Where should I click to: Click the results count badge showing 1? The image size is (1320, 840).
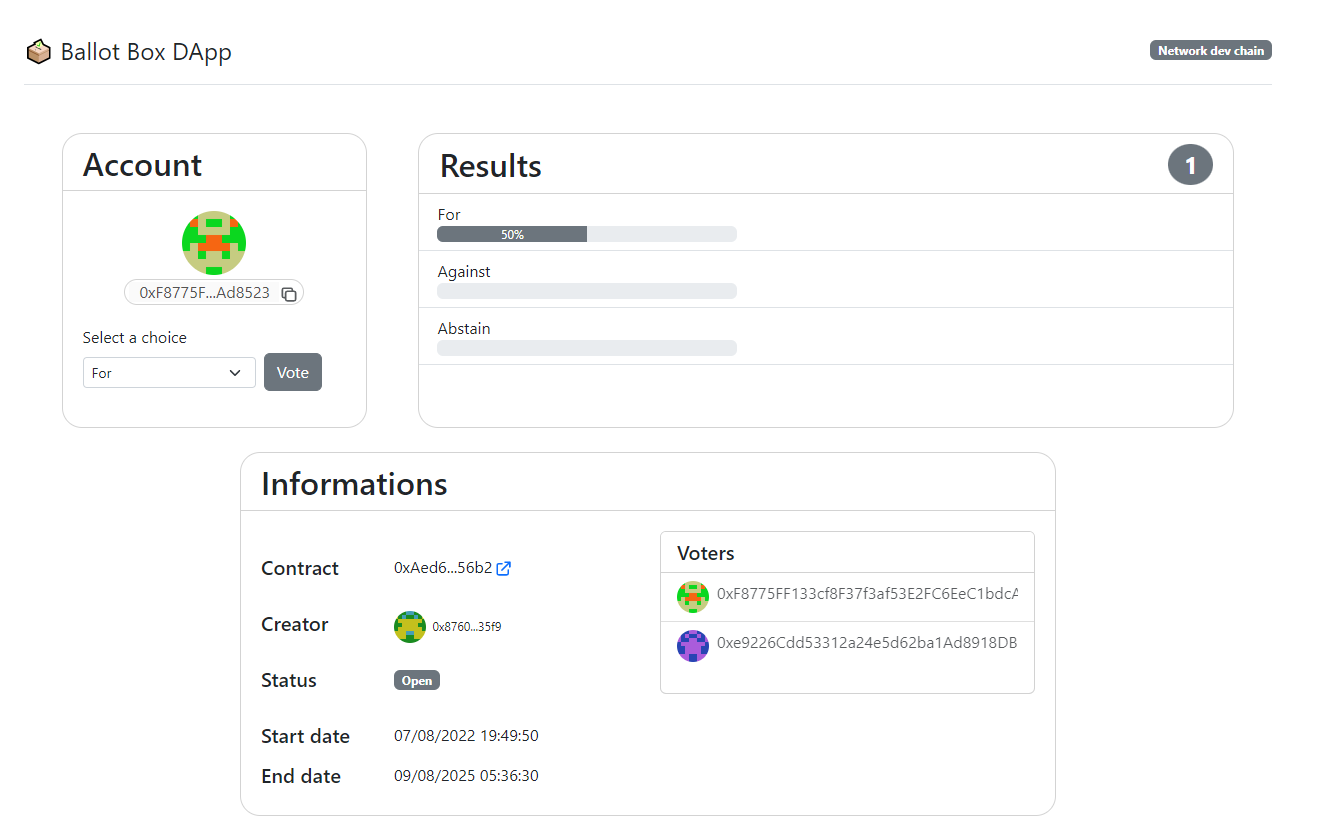[1190, 166]
